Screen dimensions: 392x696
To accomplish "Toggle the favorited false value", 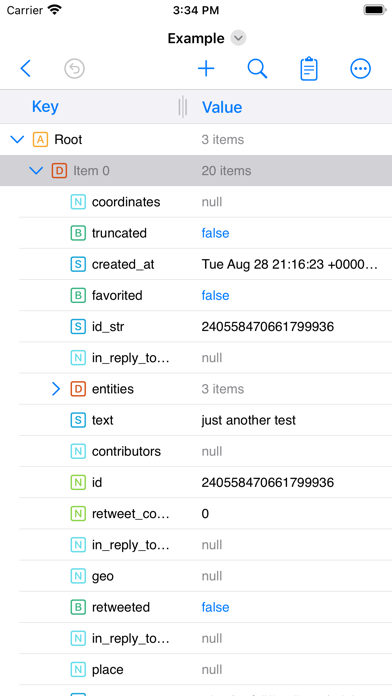I will coord(215,296).
